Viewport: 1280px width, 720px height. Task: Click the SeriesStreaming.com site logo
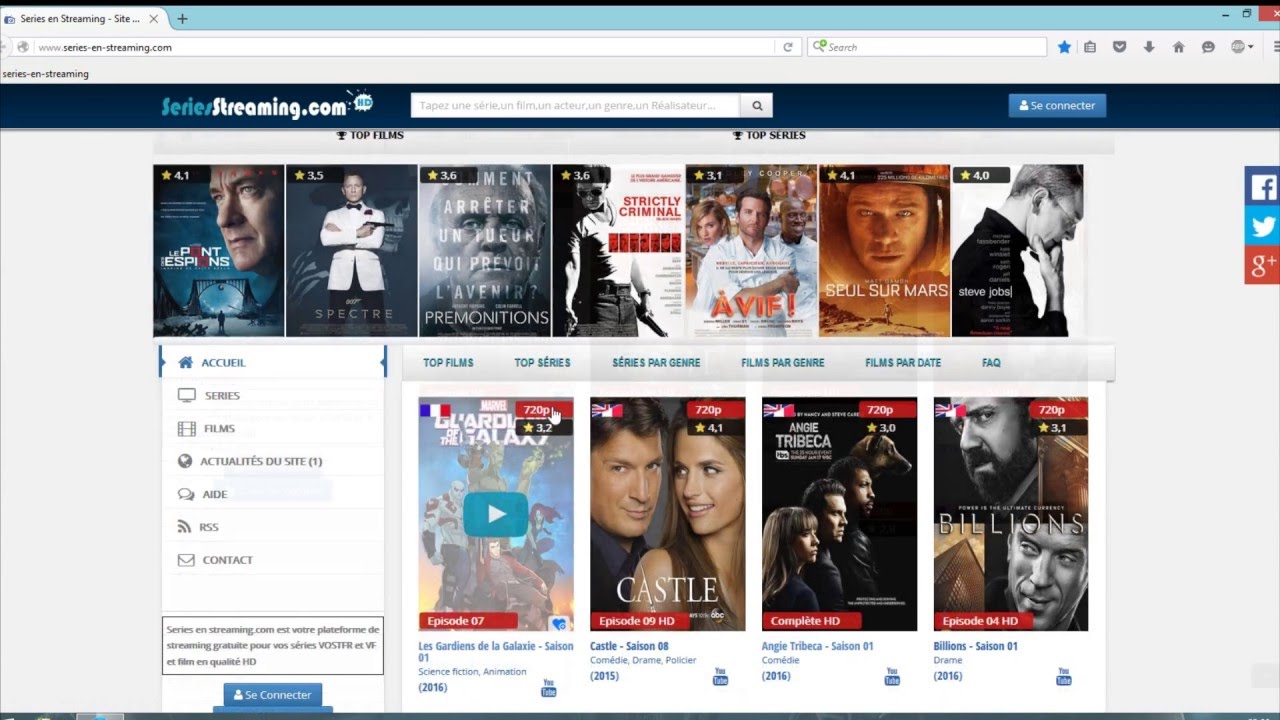coord(267,105)
